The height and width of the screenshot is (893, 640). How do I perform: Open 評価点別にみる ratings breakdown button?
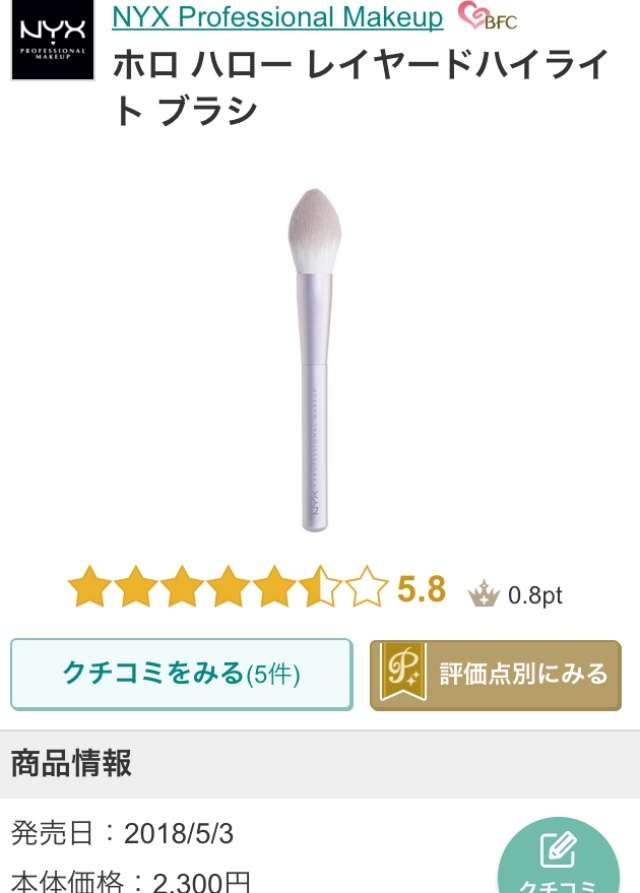[x=495, y=675]
